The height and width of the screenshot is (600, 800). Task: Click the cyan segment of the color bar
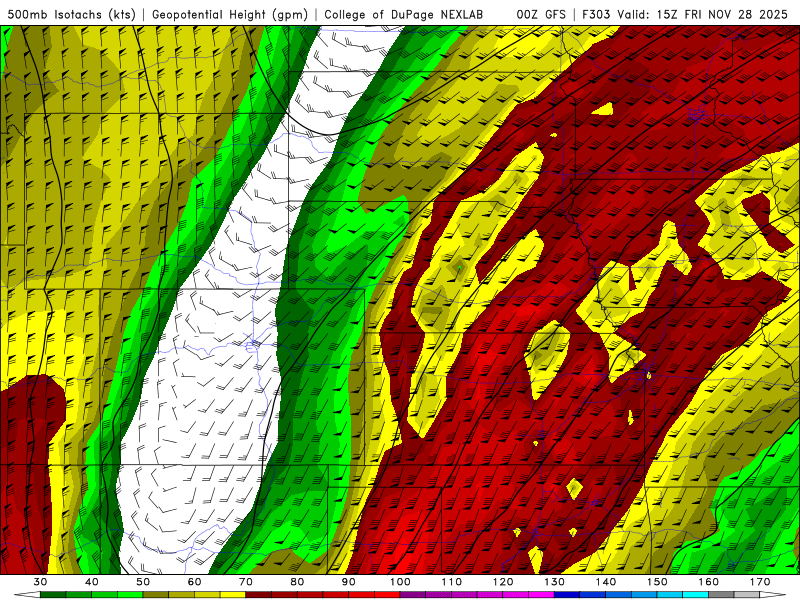[x=695, y=595]
